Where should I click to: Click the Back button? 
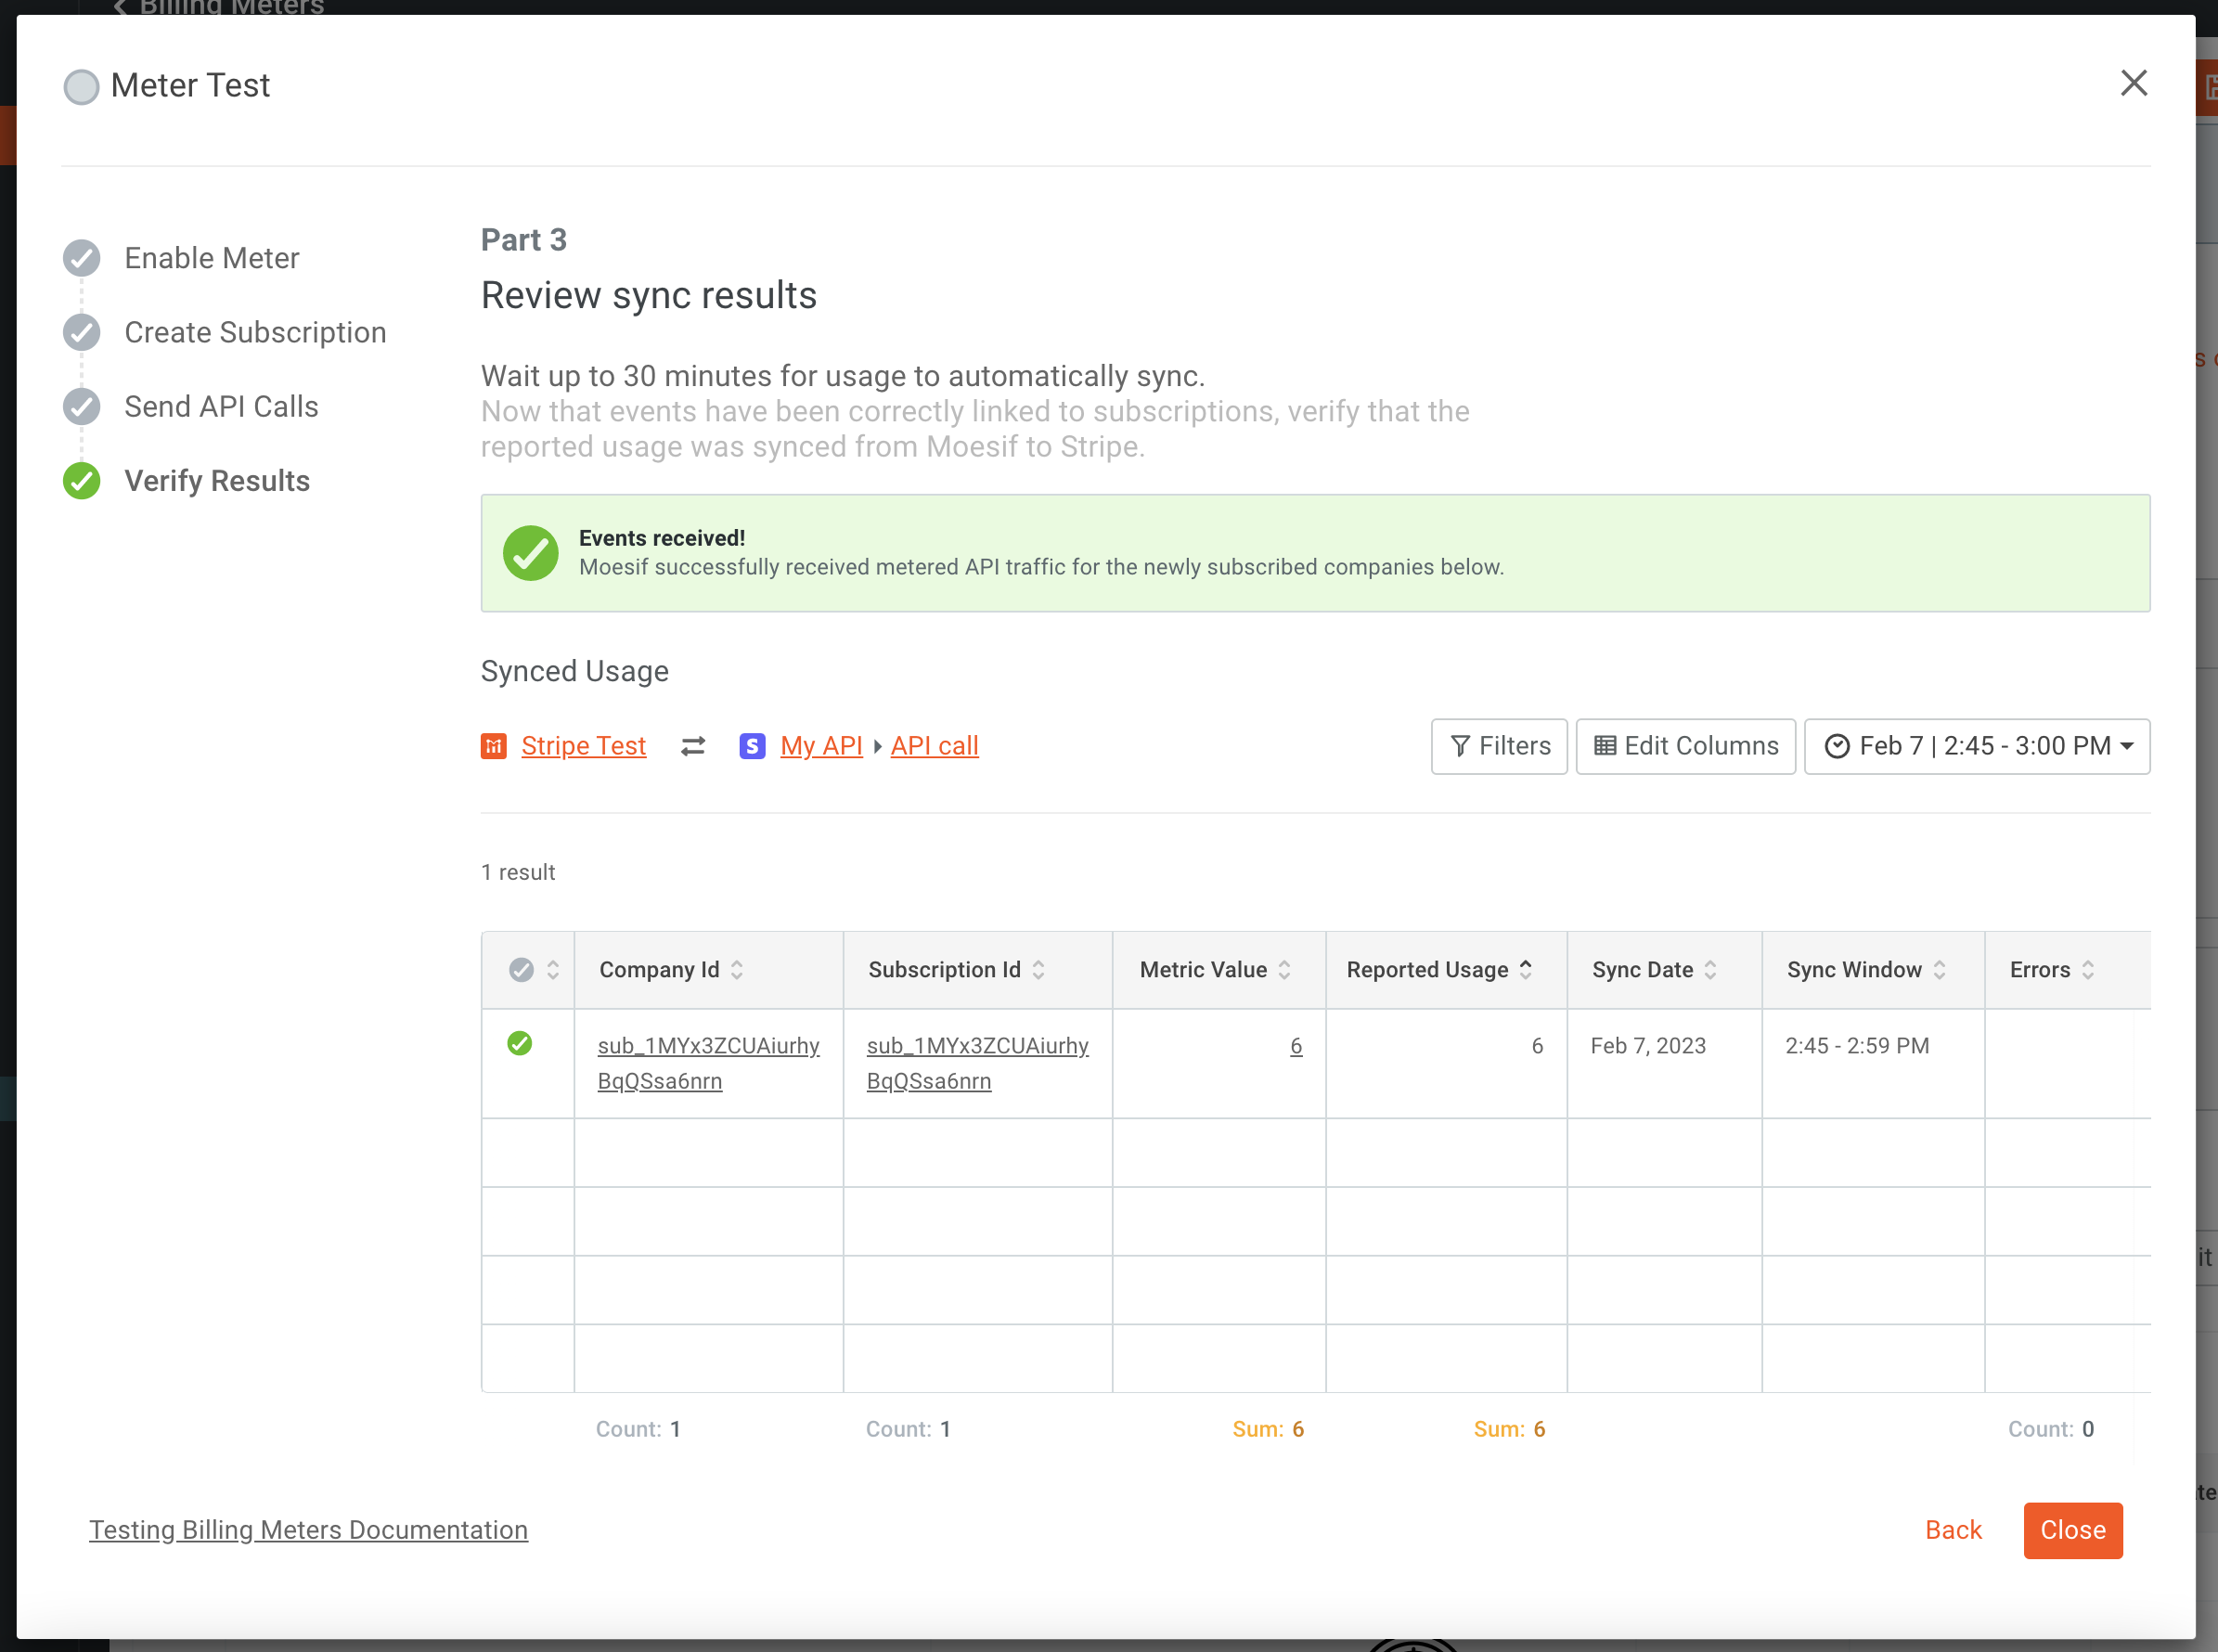click(1954, 1530)
